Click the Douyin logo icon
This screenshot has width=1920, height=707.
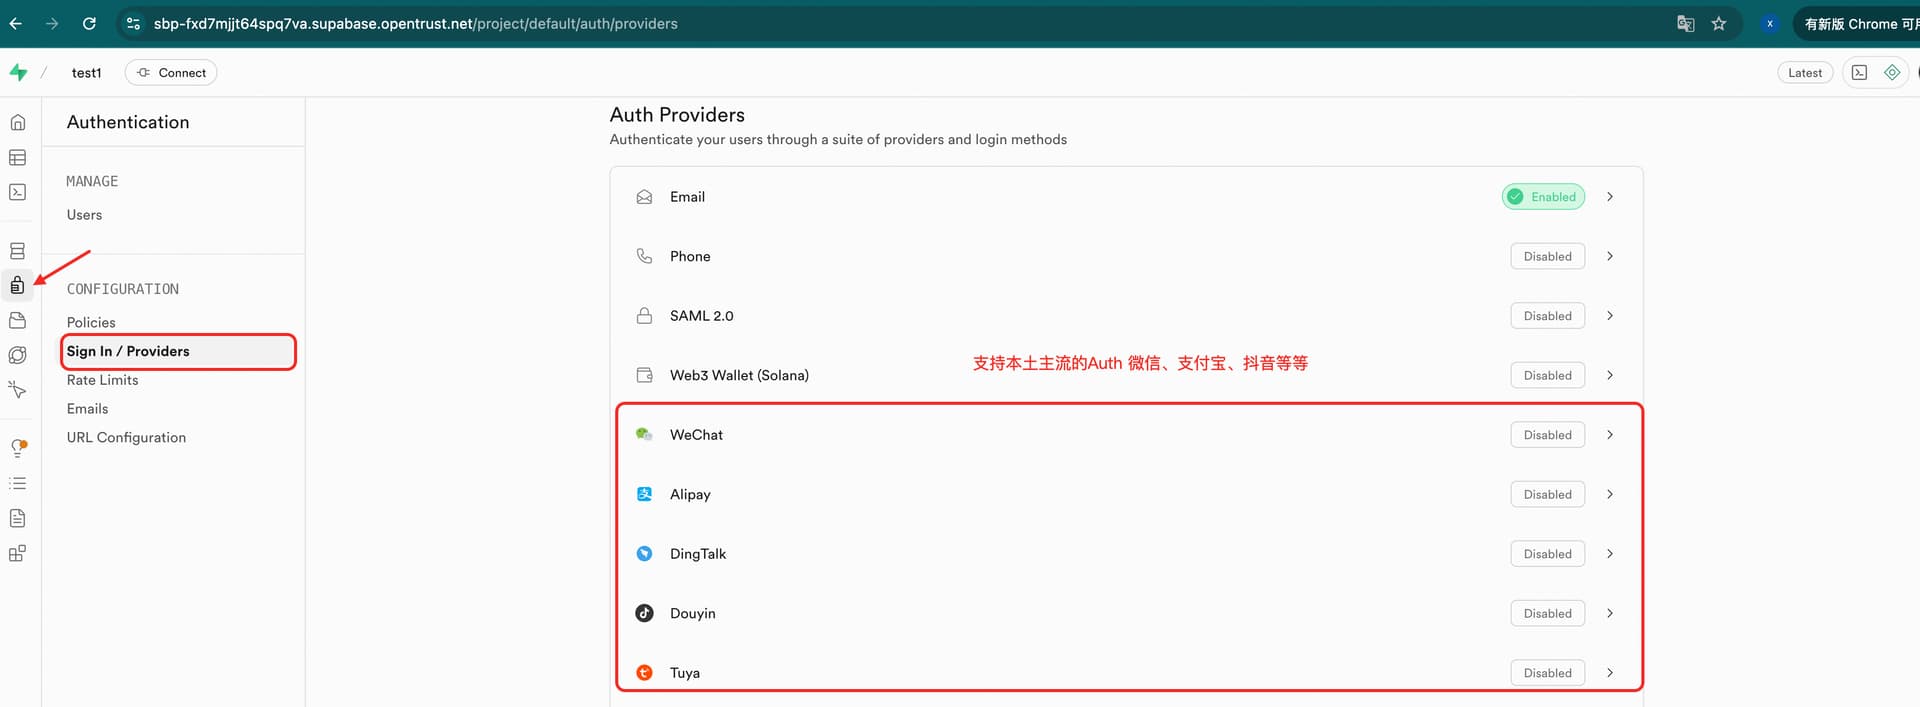tap(644, 613)
